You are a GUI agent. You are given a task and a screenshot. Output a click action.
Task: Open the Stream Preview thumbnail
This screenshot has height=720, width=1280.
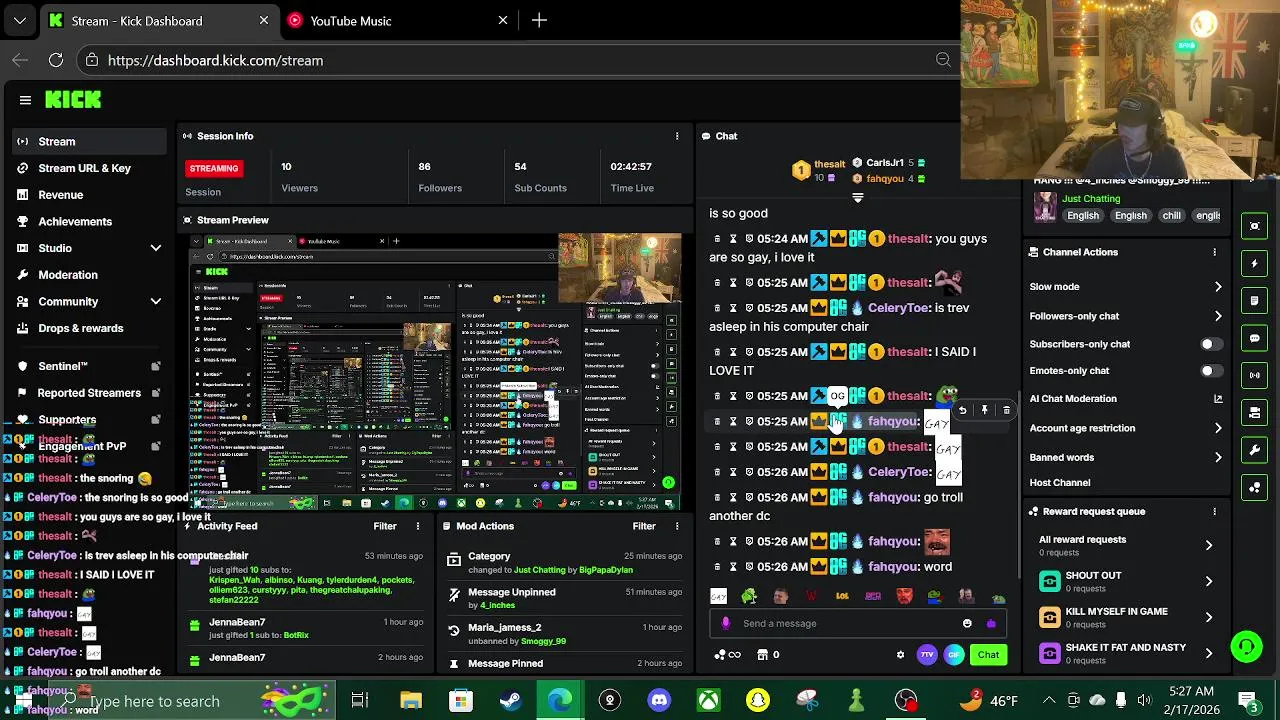436,371
